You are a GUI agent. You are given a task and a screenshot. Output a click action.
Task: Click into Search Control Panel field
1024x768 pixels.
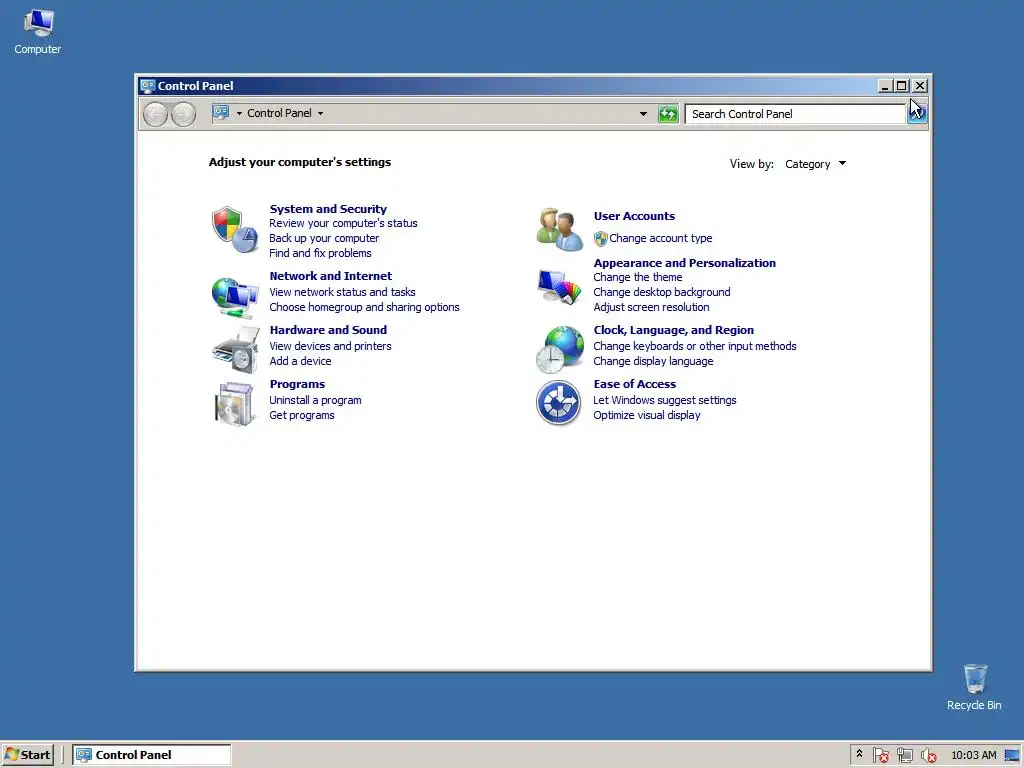(x=795, y=114)
